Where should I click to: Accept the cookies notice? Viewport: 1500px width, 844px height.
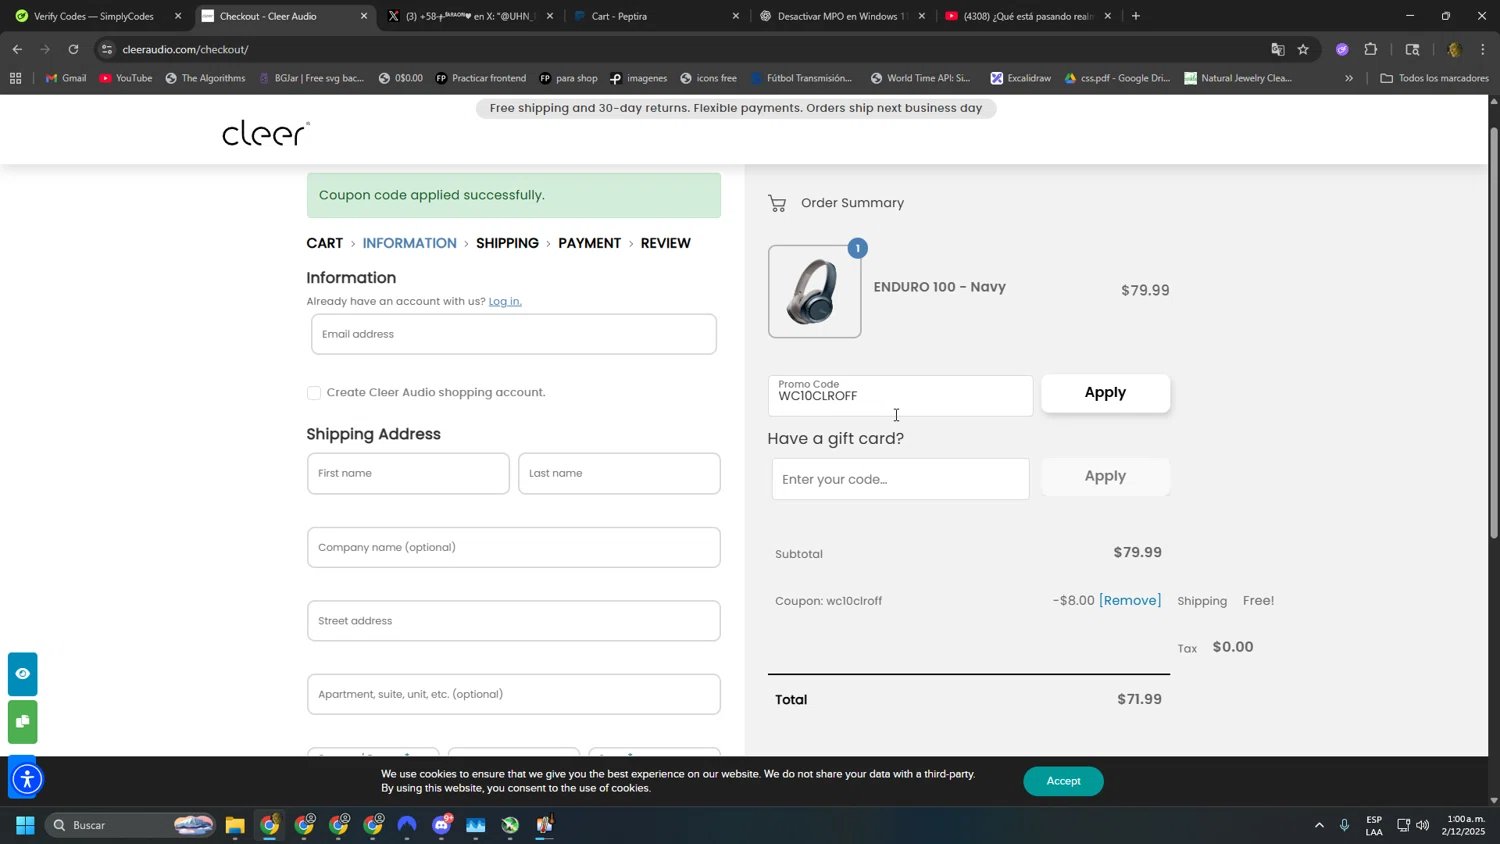coord(1063,781)
